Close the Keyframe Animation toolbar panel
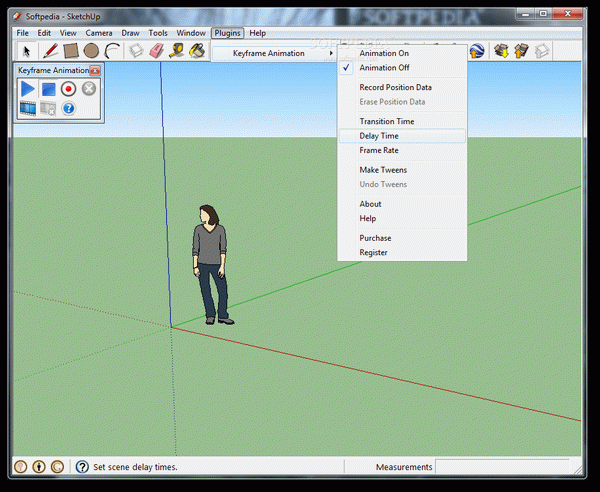This screenshot has height=492, width=600. (x=95, y=70)
